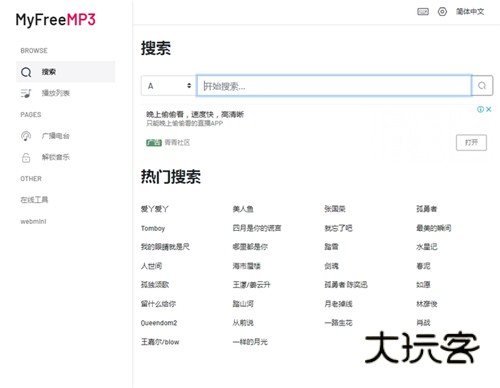Search hot term 剑魂
Screen dimensions: 500x388
coord(331,266)
